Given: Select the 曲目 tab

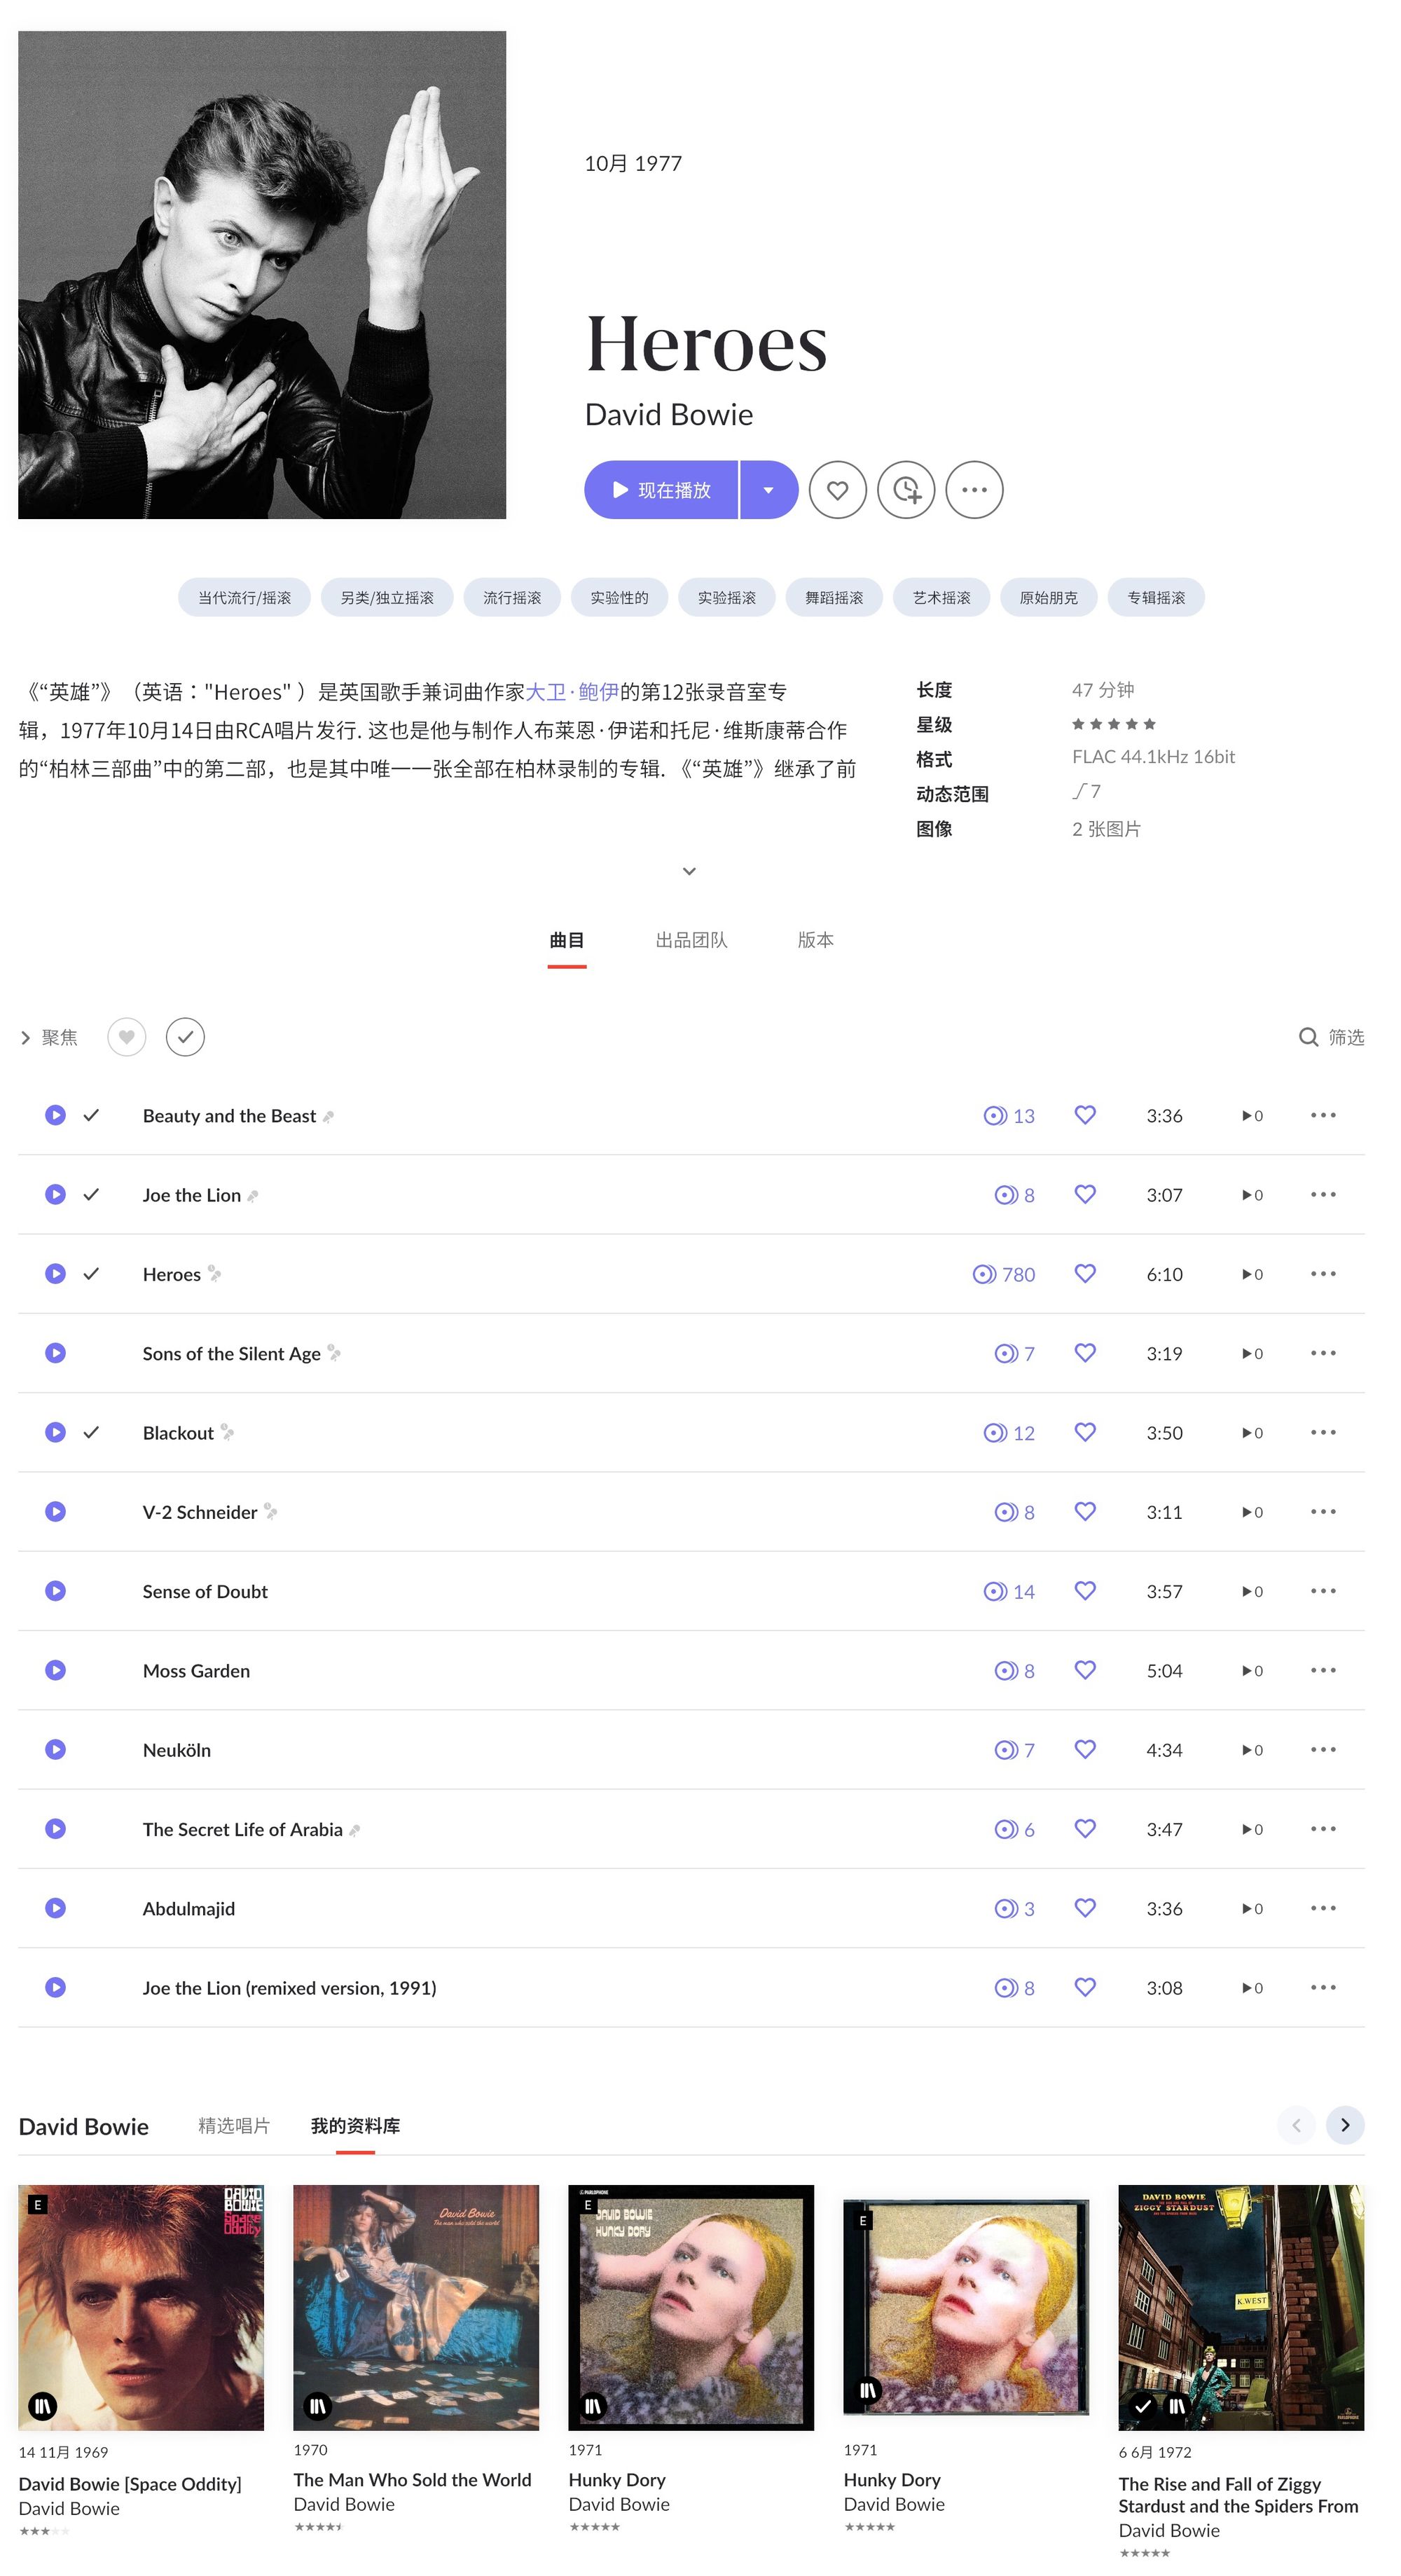Looking at the screenshot, I should 567,940.
